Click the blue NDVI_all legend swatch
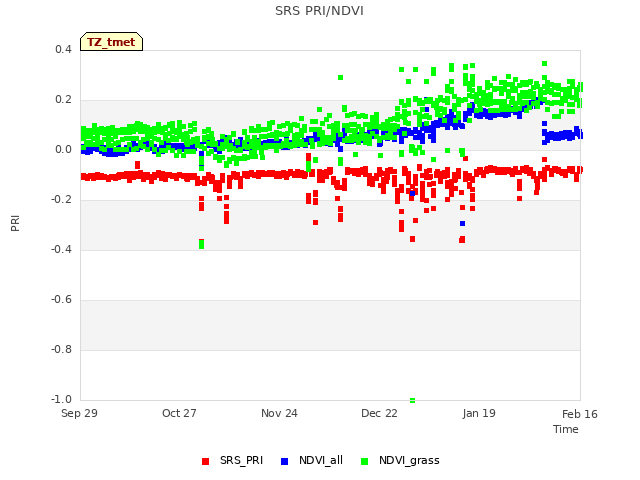 tap(284, 461)
